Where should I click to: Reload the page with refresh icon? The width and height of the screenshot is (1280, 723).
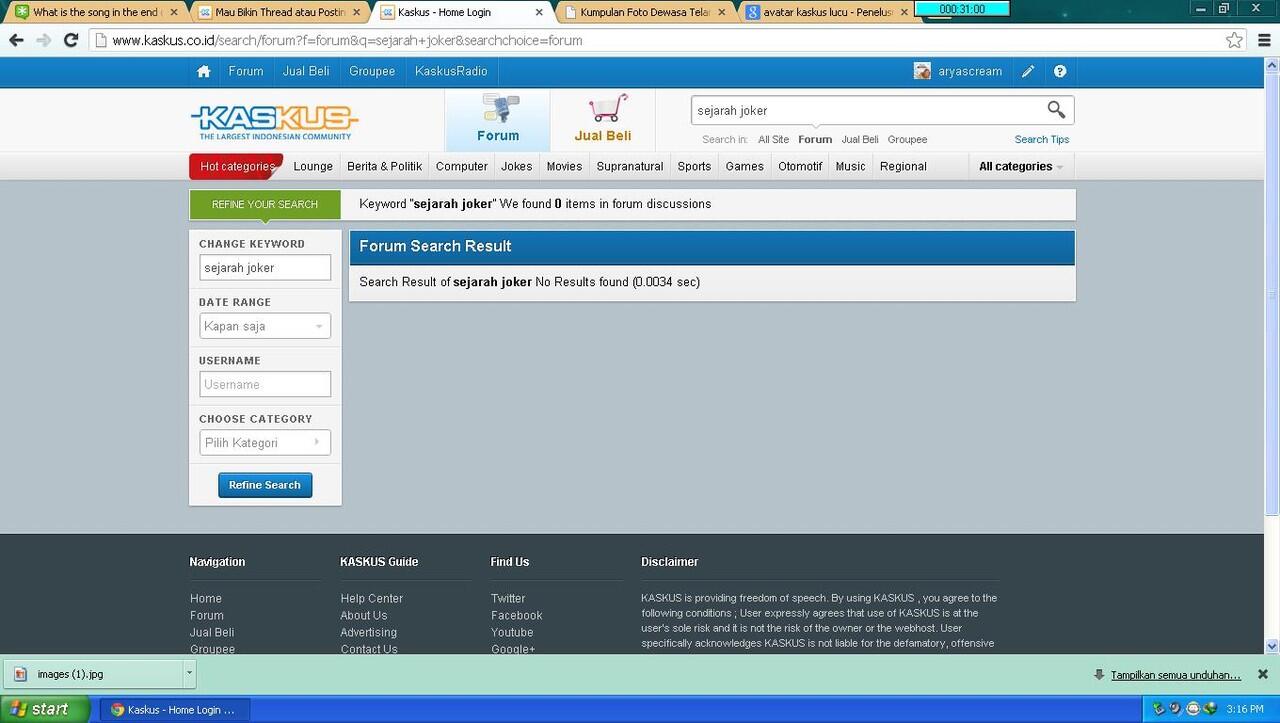tap(71, 41)
